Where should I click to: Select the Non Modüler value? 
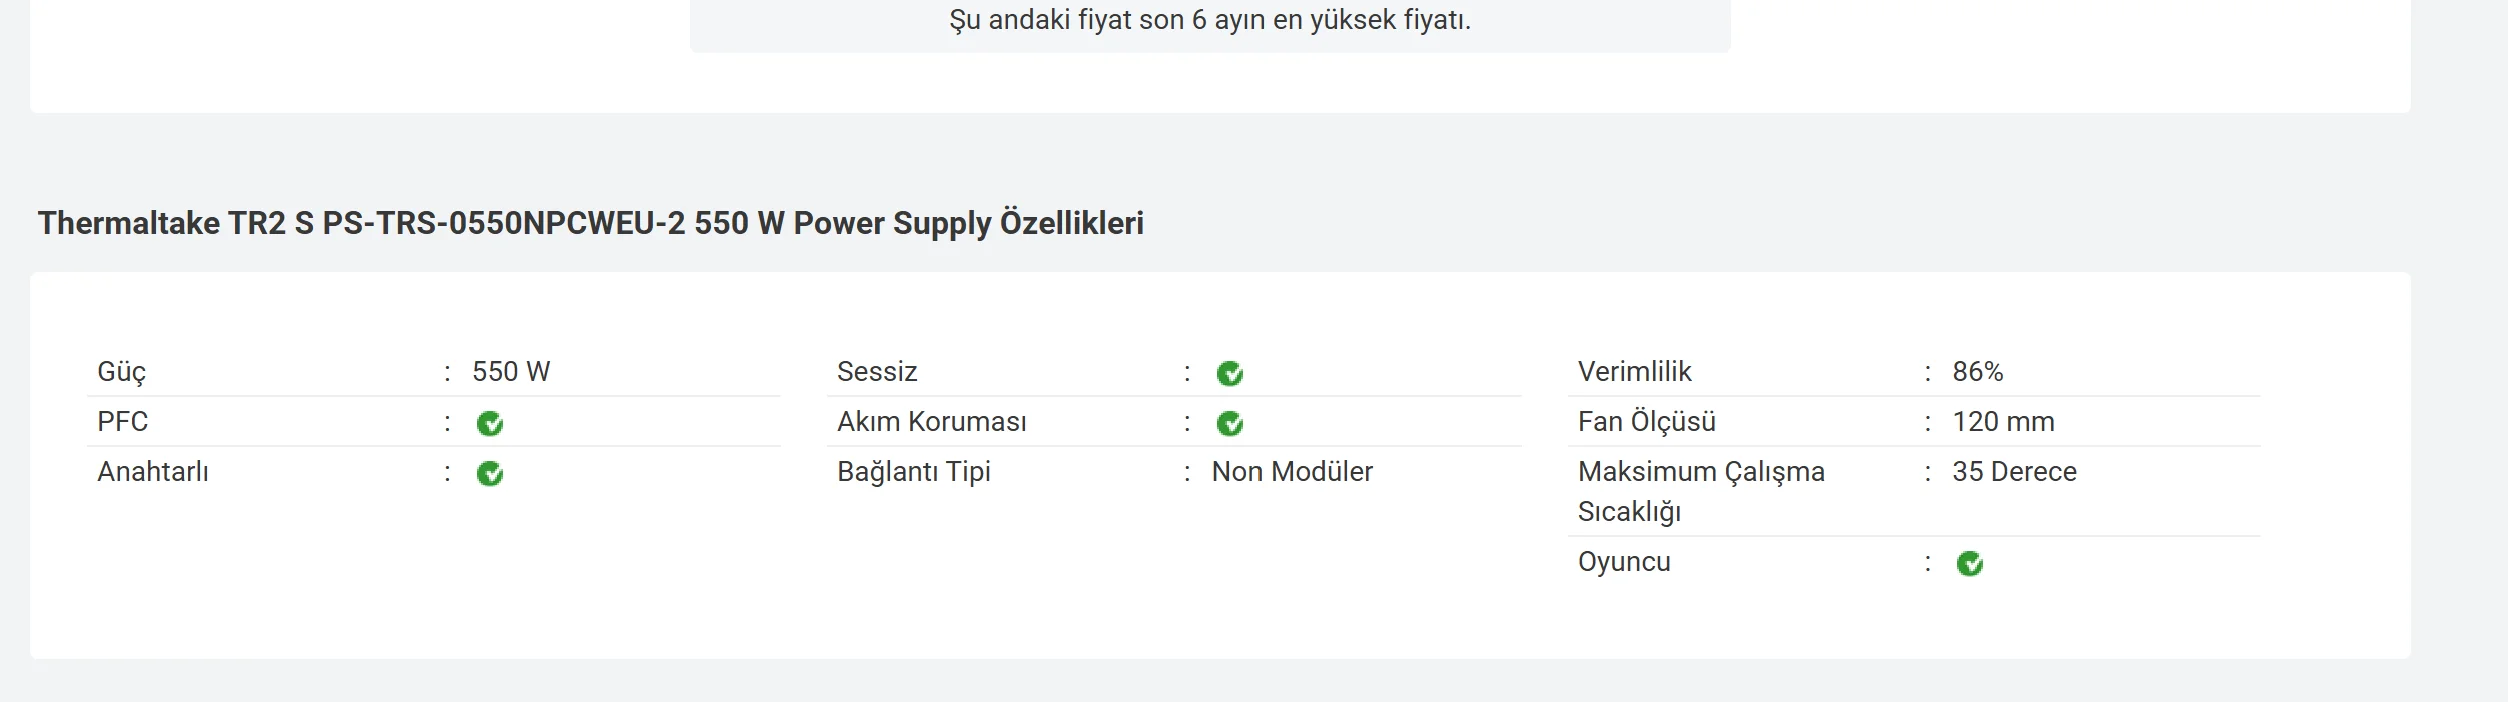click(1292, 472)
